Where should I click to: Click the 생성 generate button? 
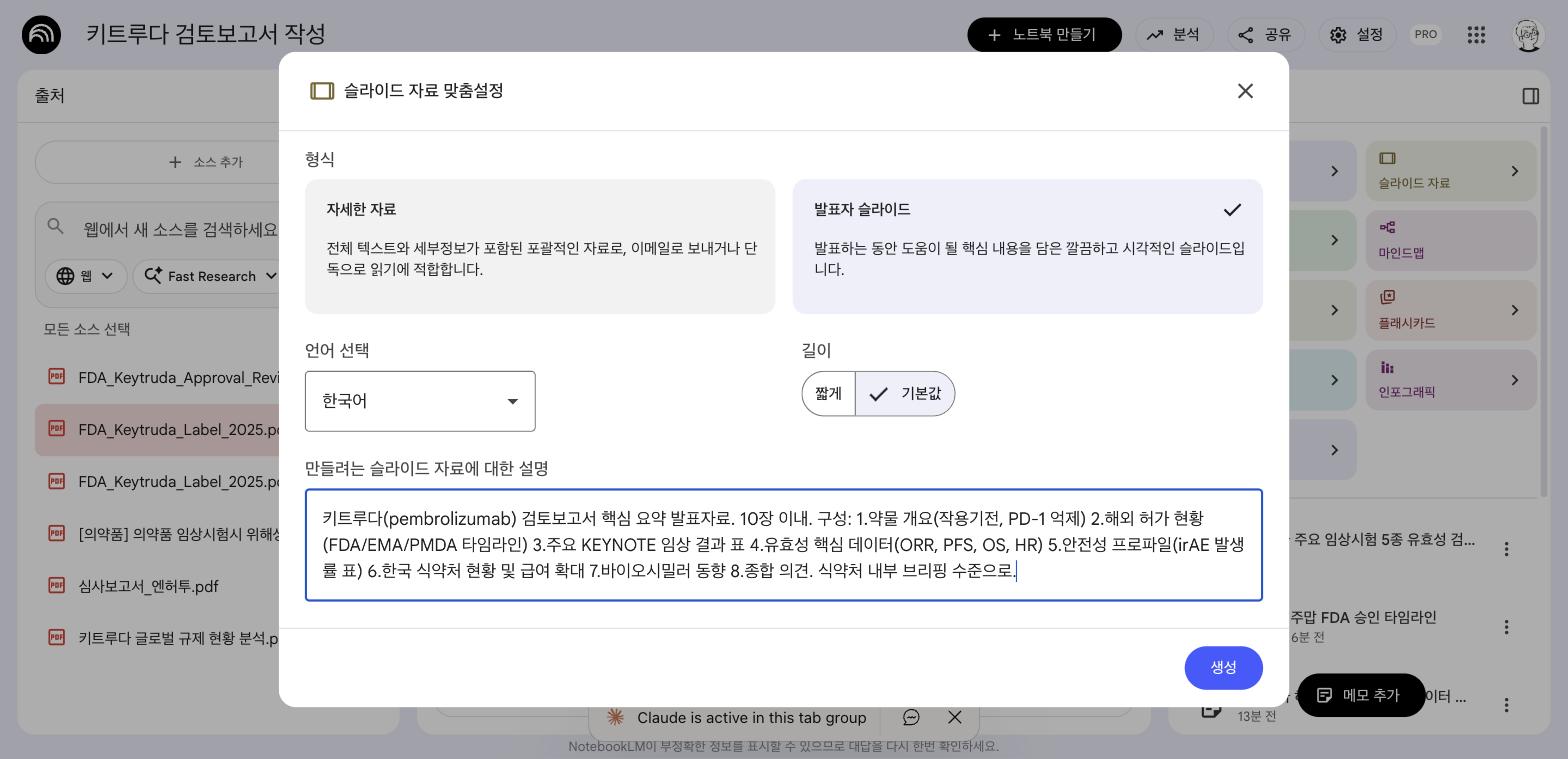click(x=1224, y=668)
